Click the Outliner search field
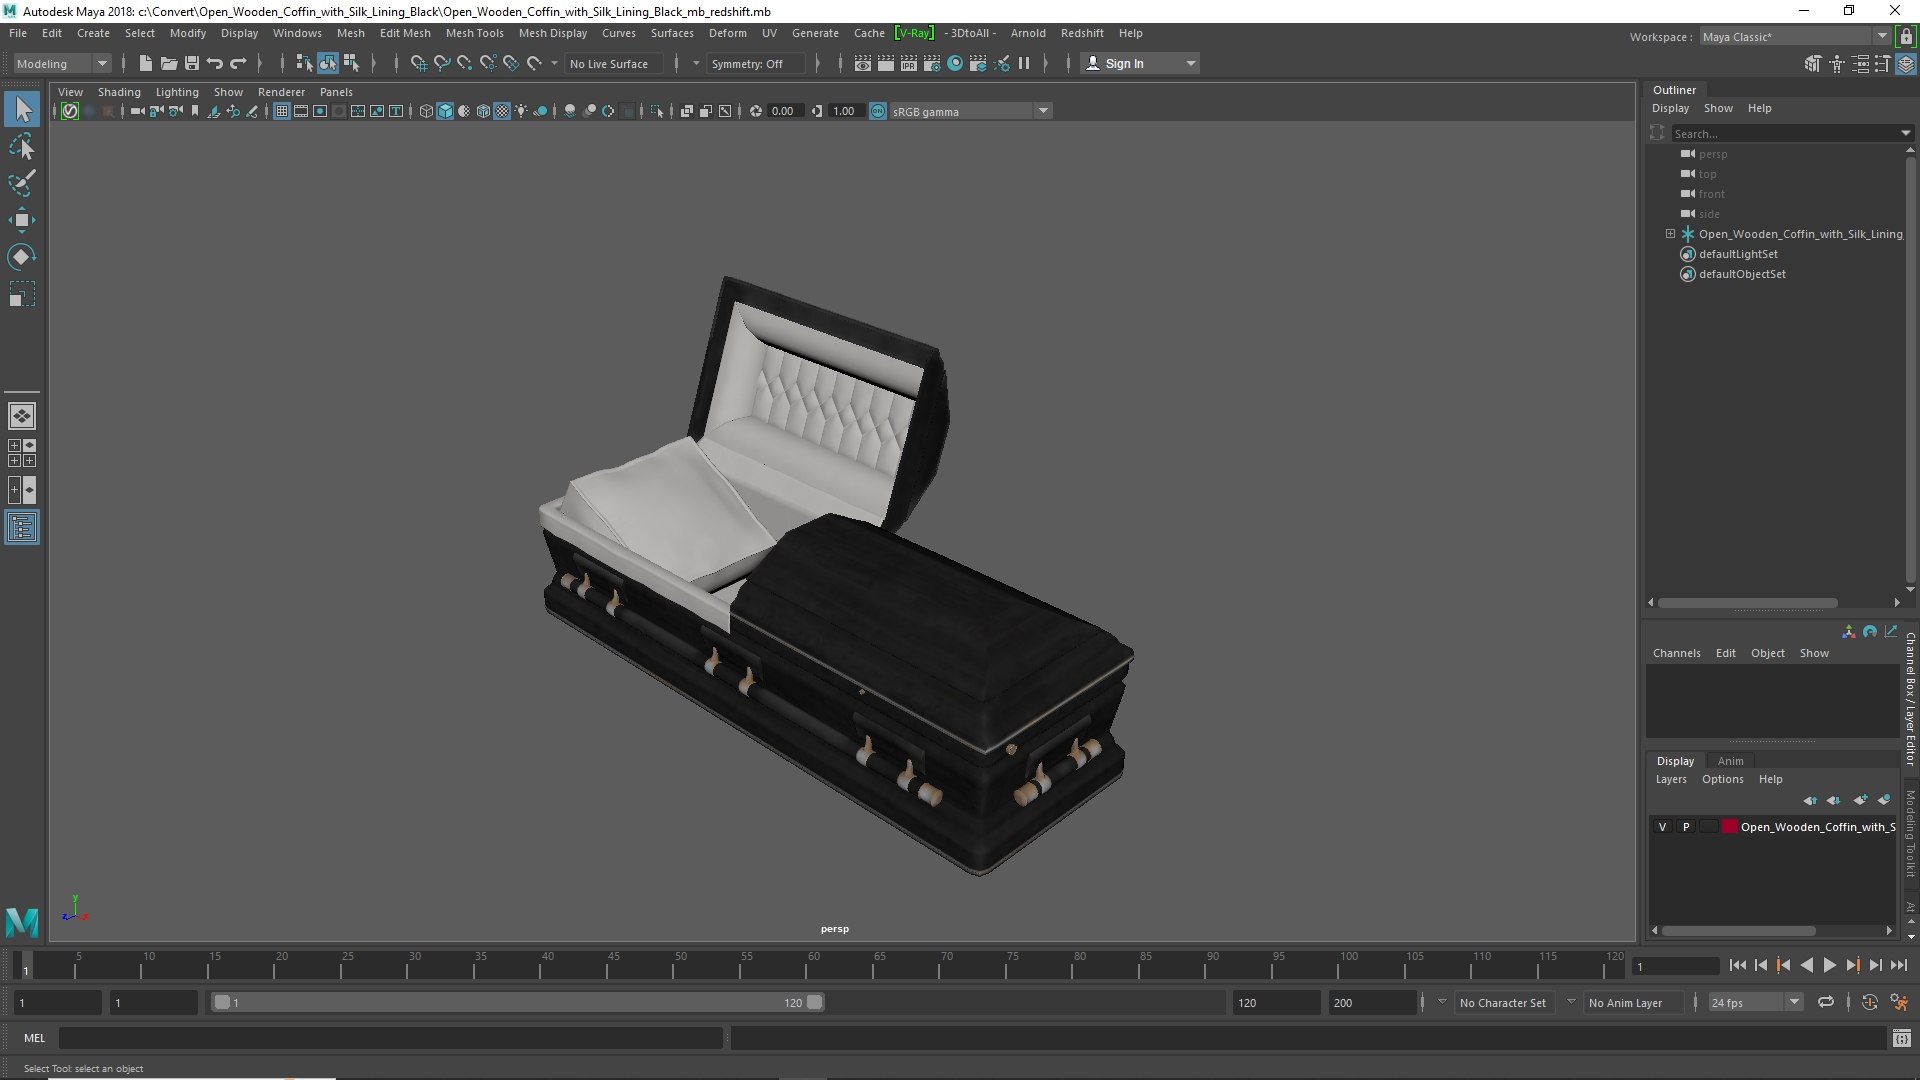Screen dimensions: 1920x1080 1785,133
